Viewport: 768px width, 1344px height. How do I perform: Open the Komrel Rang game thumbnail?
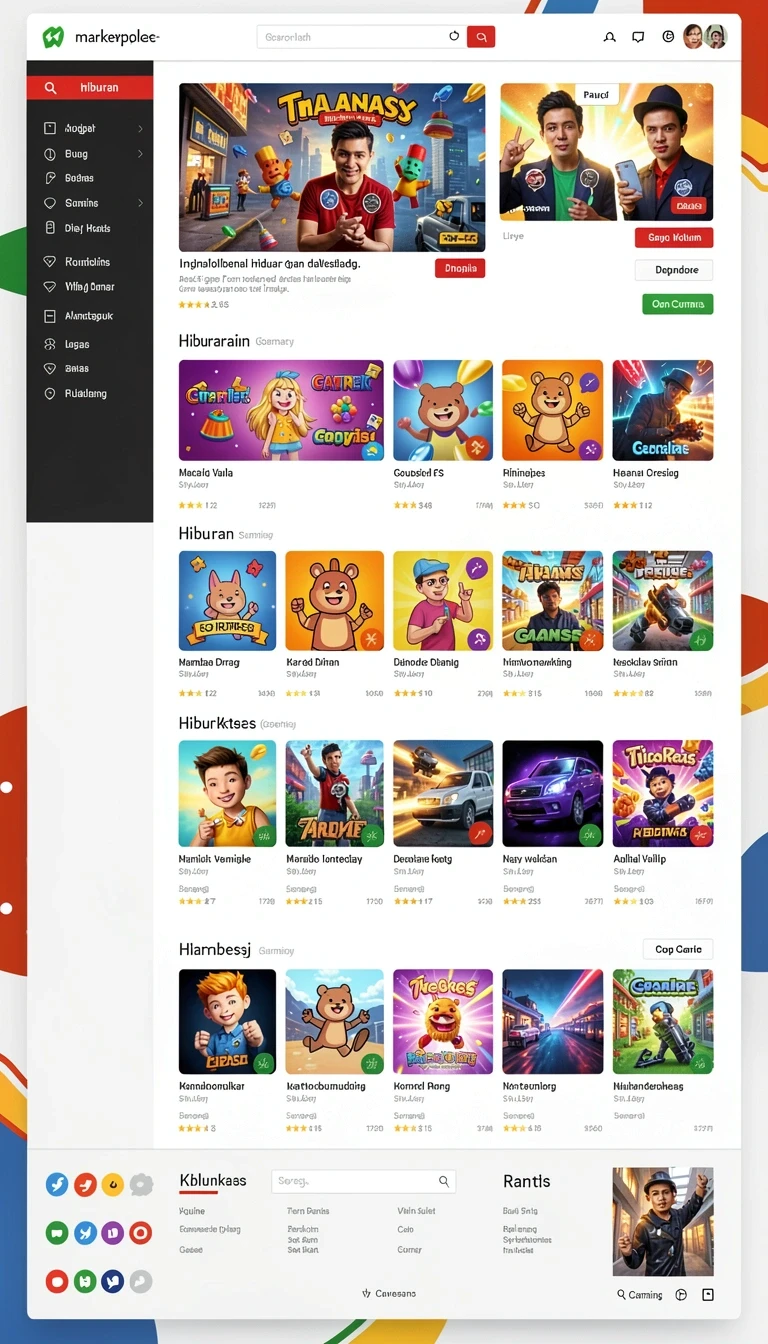click(x=443, y=1021)
